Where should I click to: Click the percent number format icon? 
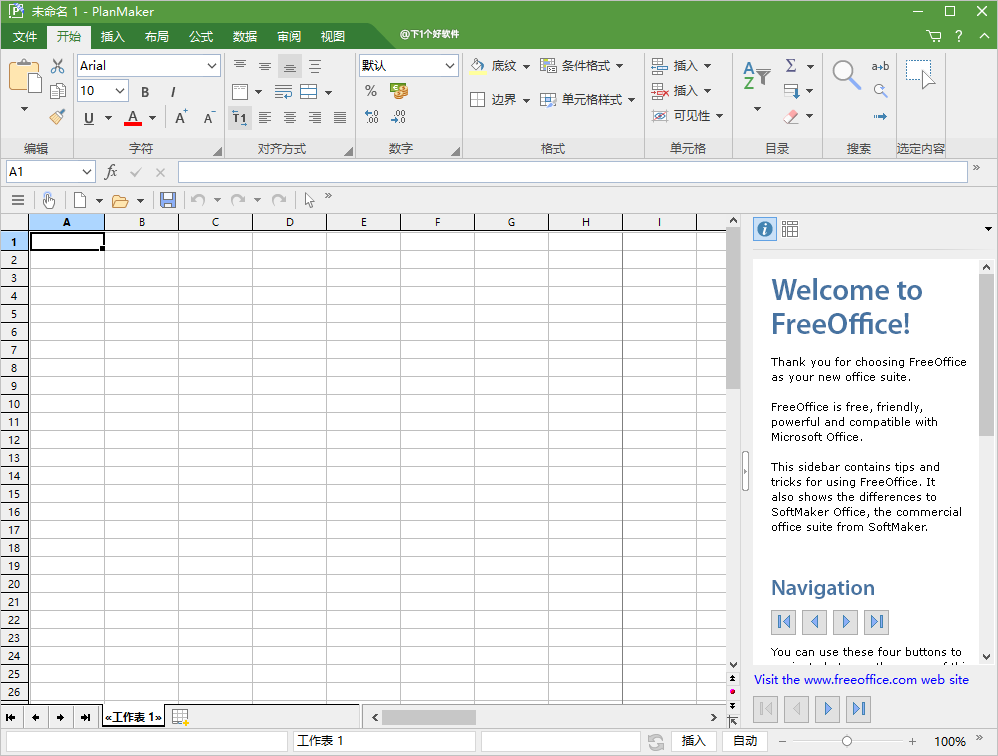click(371, 91)
